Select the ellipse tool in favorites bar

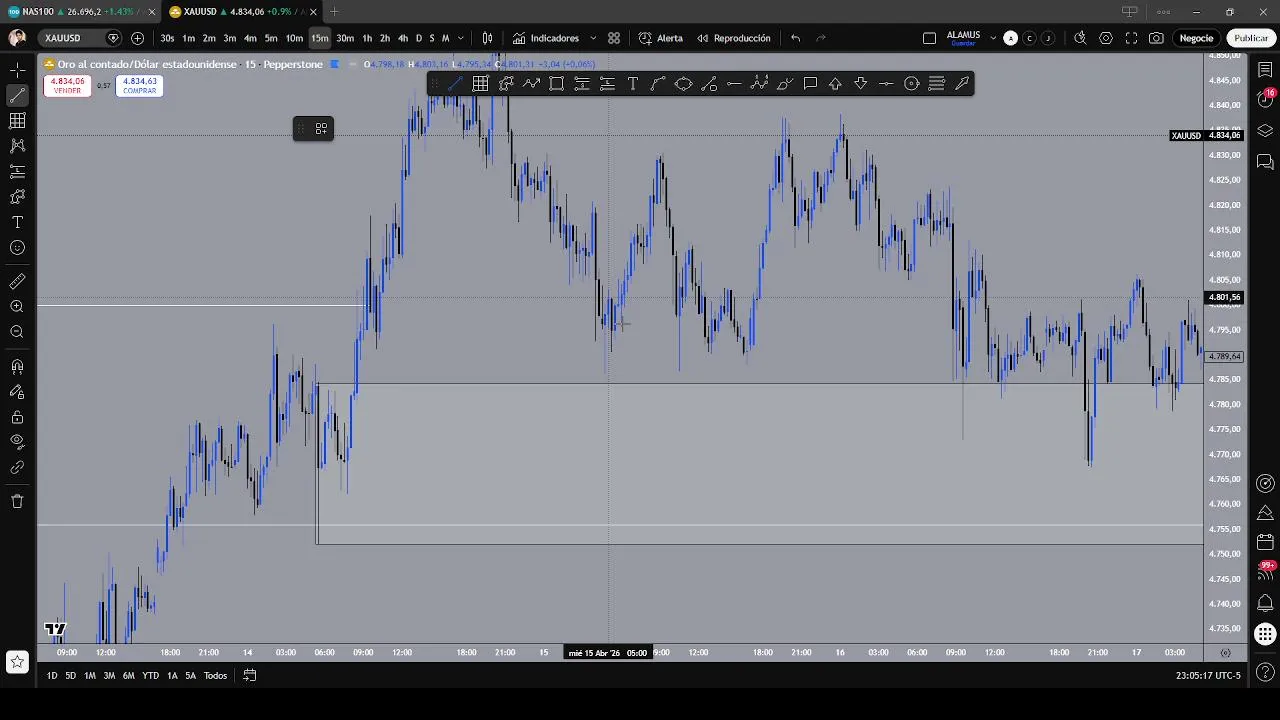(x=683, y=84)
